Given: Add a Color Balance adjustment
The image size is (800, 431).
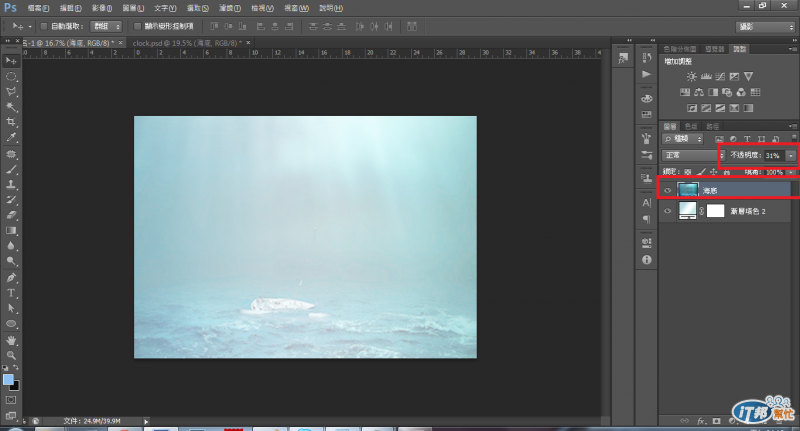Looking at the screenshot, I should [699, 92].
